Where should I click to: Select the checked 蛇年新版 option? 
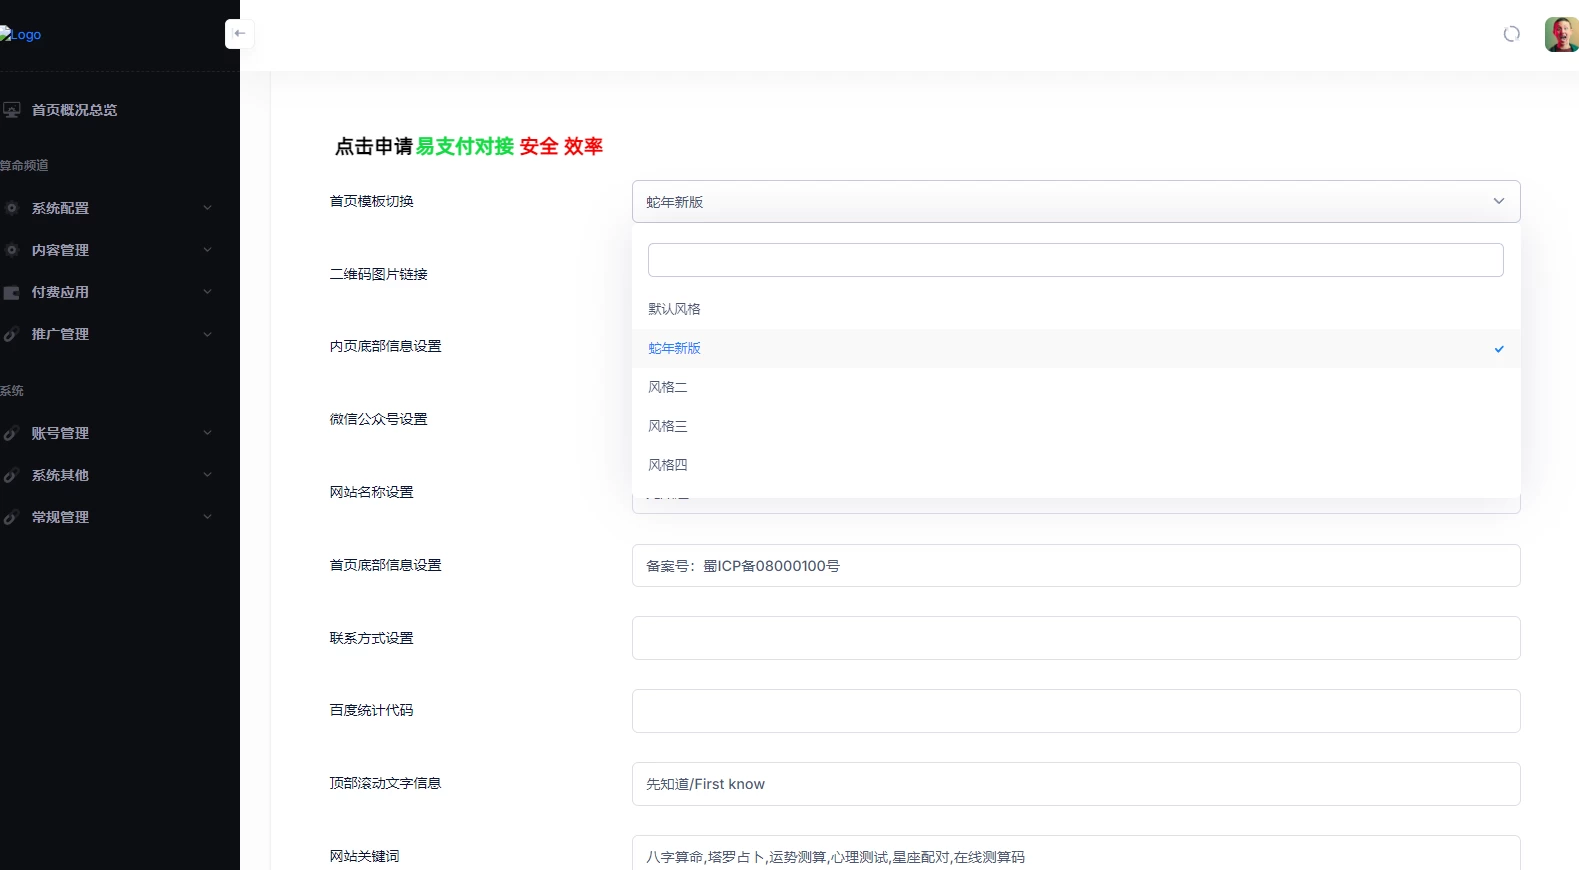tap(675, 348)
